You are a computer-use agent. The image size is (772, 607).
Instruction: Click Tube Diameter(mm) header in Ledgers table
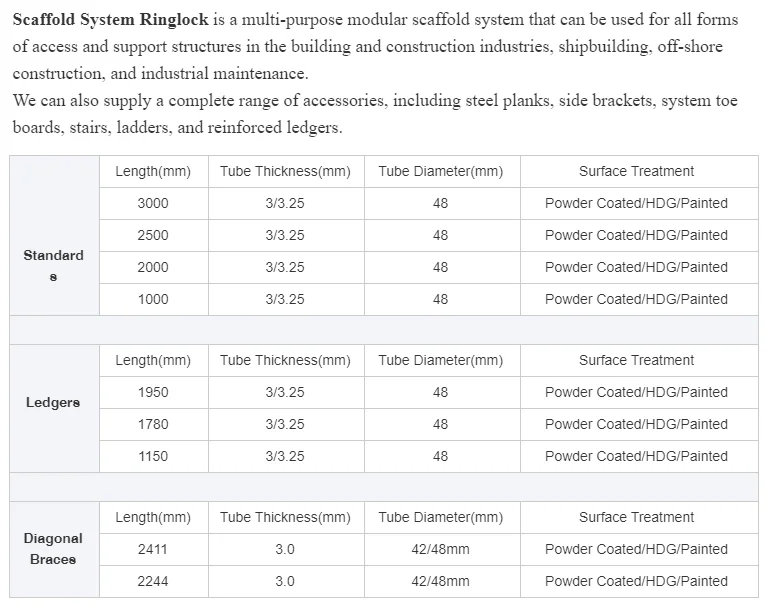442,360
